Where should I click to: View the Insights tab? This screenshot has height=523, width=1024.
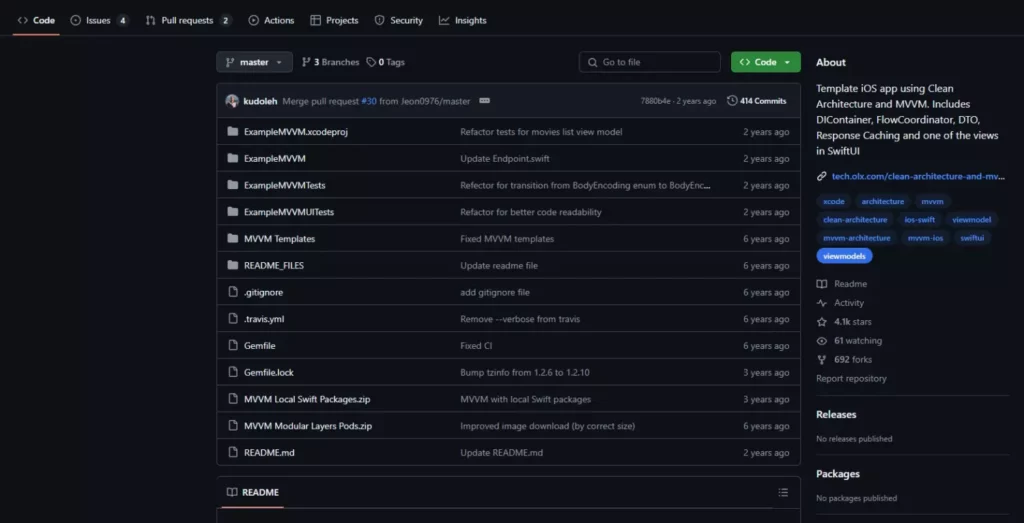462,20
